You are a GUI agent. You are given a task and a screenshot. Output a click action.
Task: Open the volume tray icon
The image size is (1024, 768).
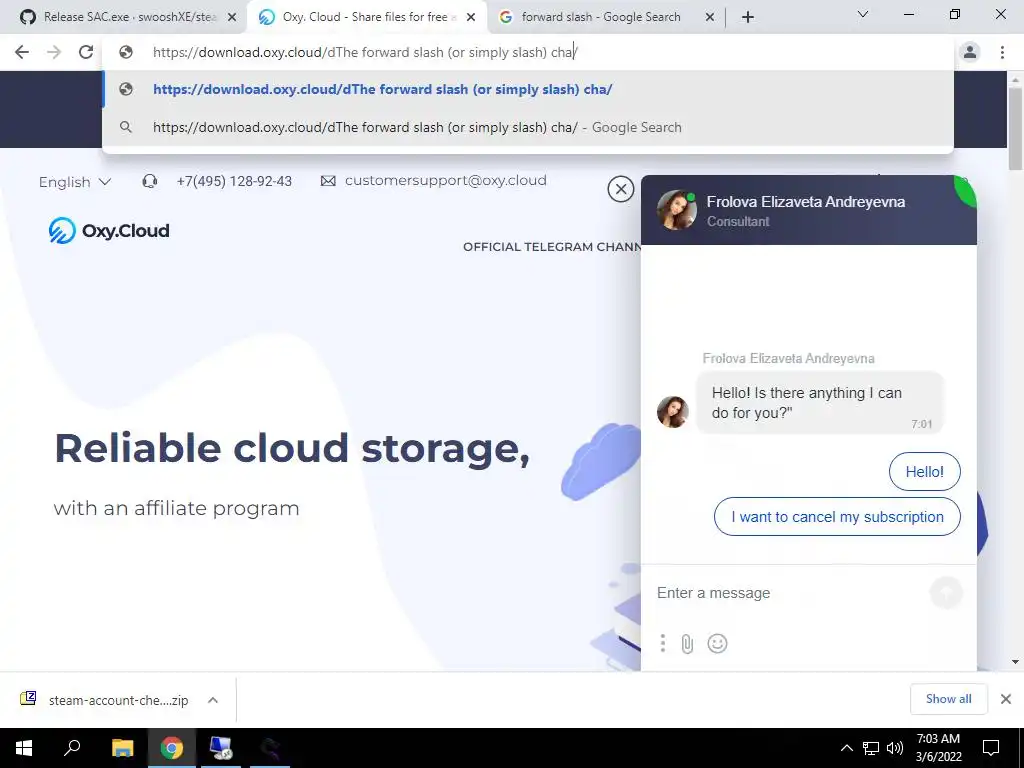pos(894,748)
